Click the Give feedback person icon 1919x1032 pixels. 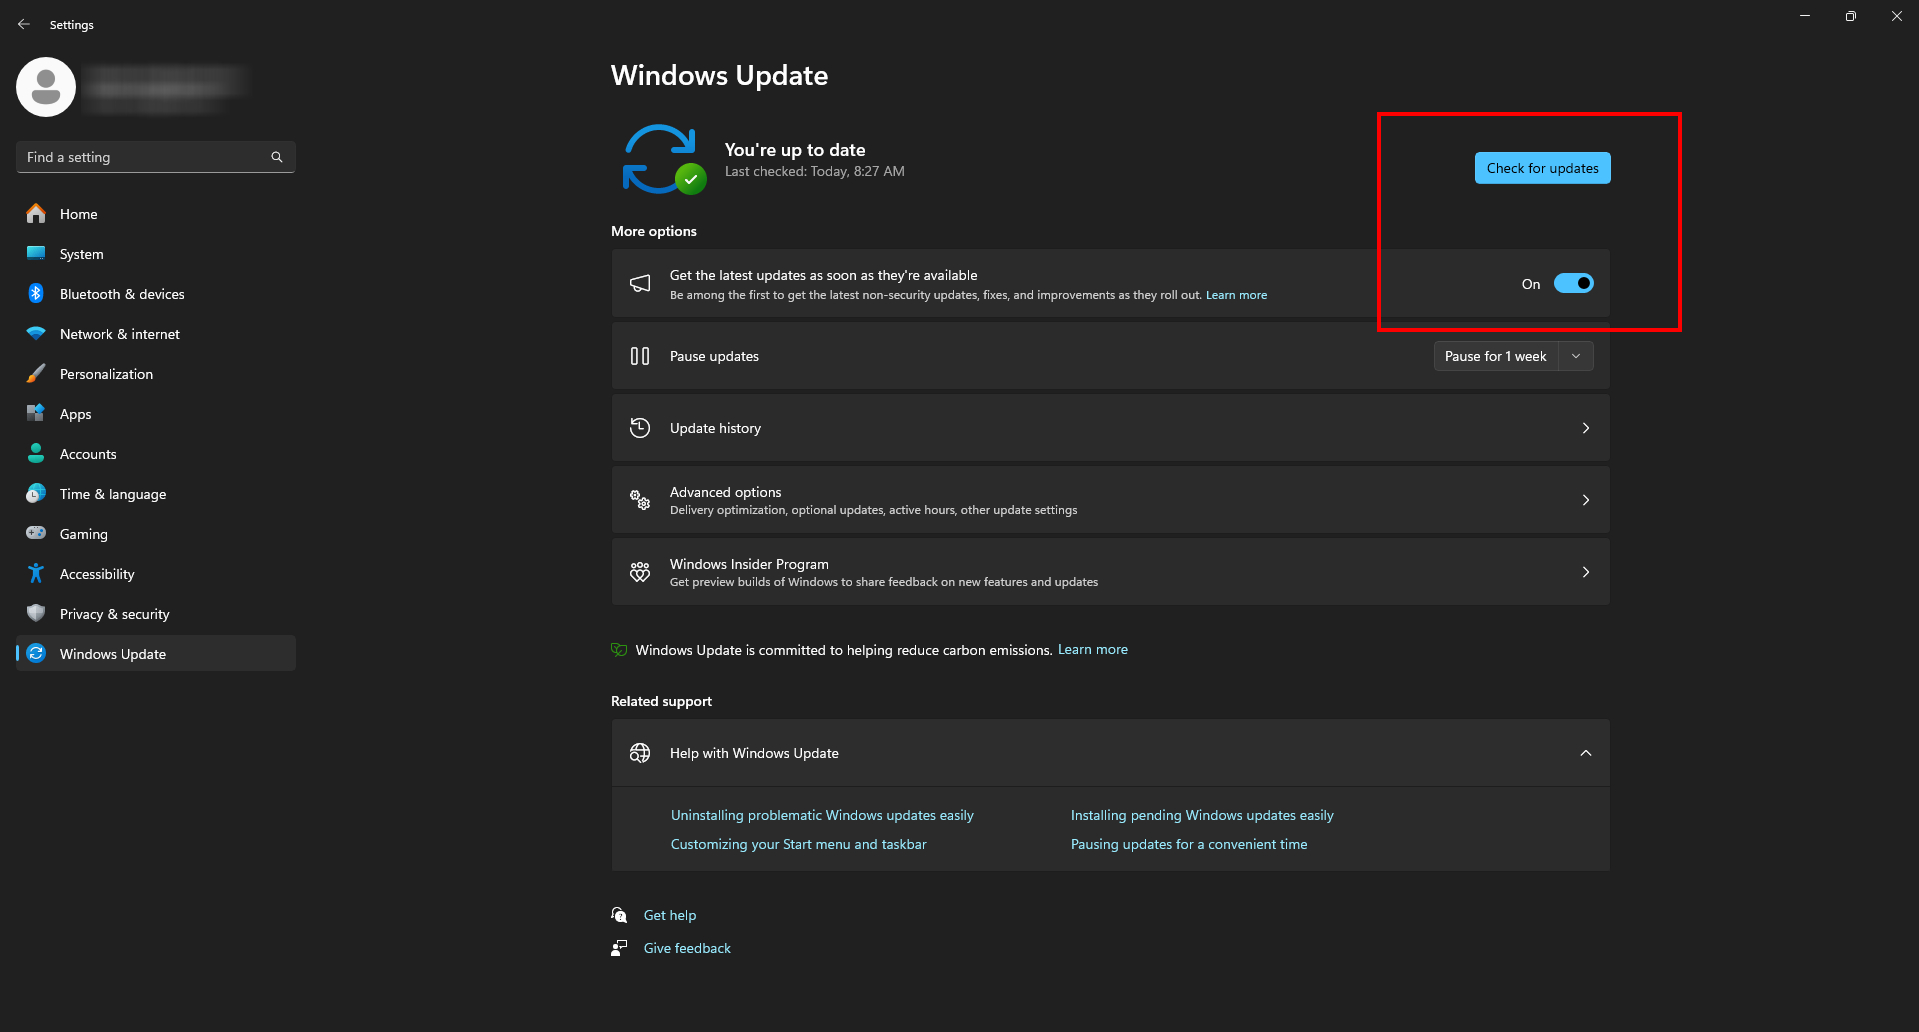(619, 948)
